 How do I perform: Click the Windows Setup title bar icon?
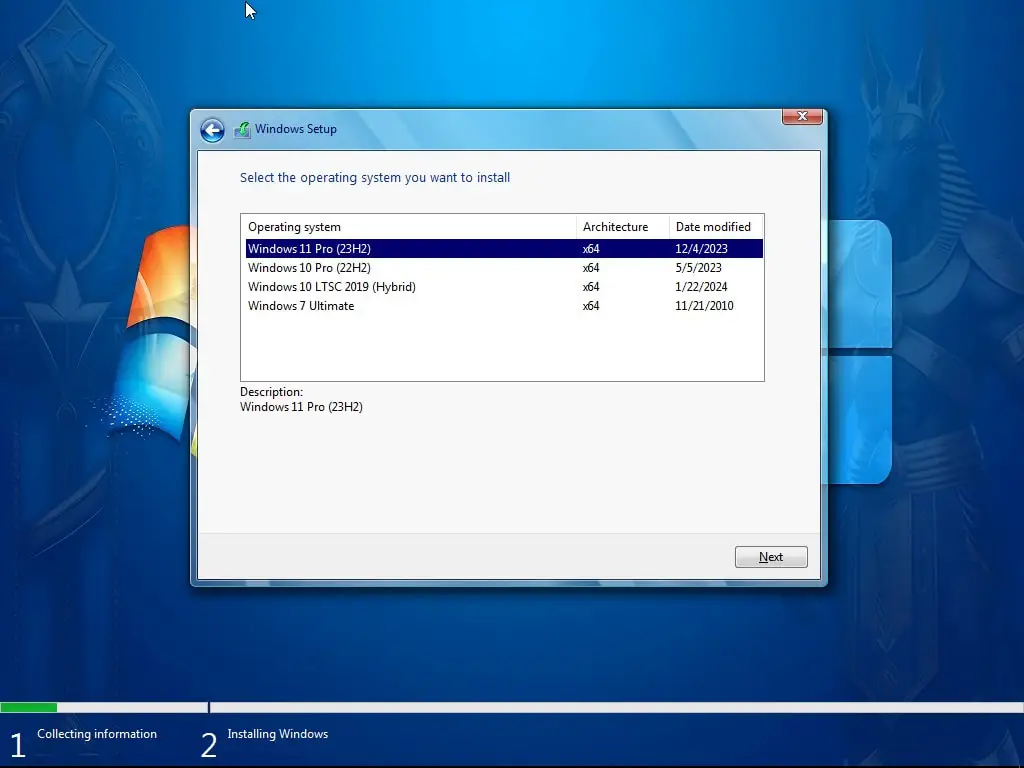pyautogui.click(x=242, y=130)
